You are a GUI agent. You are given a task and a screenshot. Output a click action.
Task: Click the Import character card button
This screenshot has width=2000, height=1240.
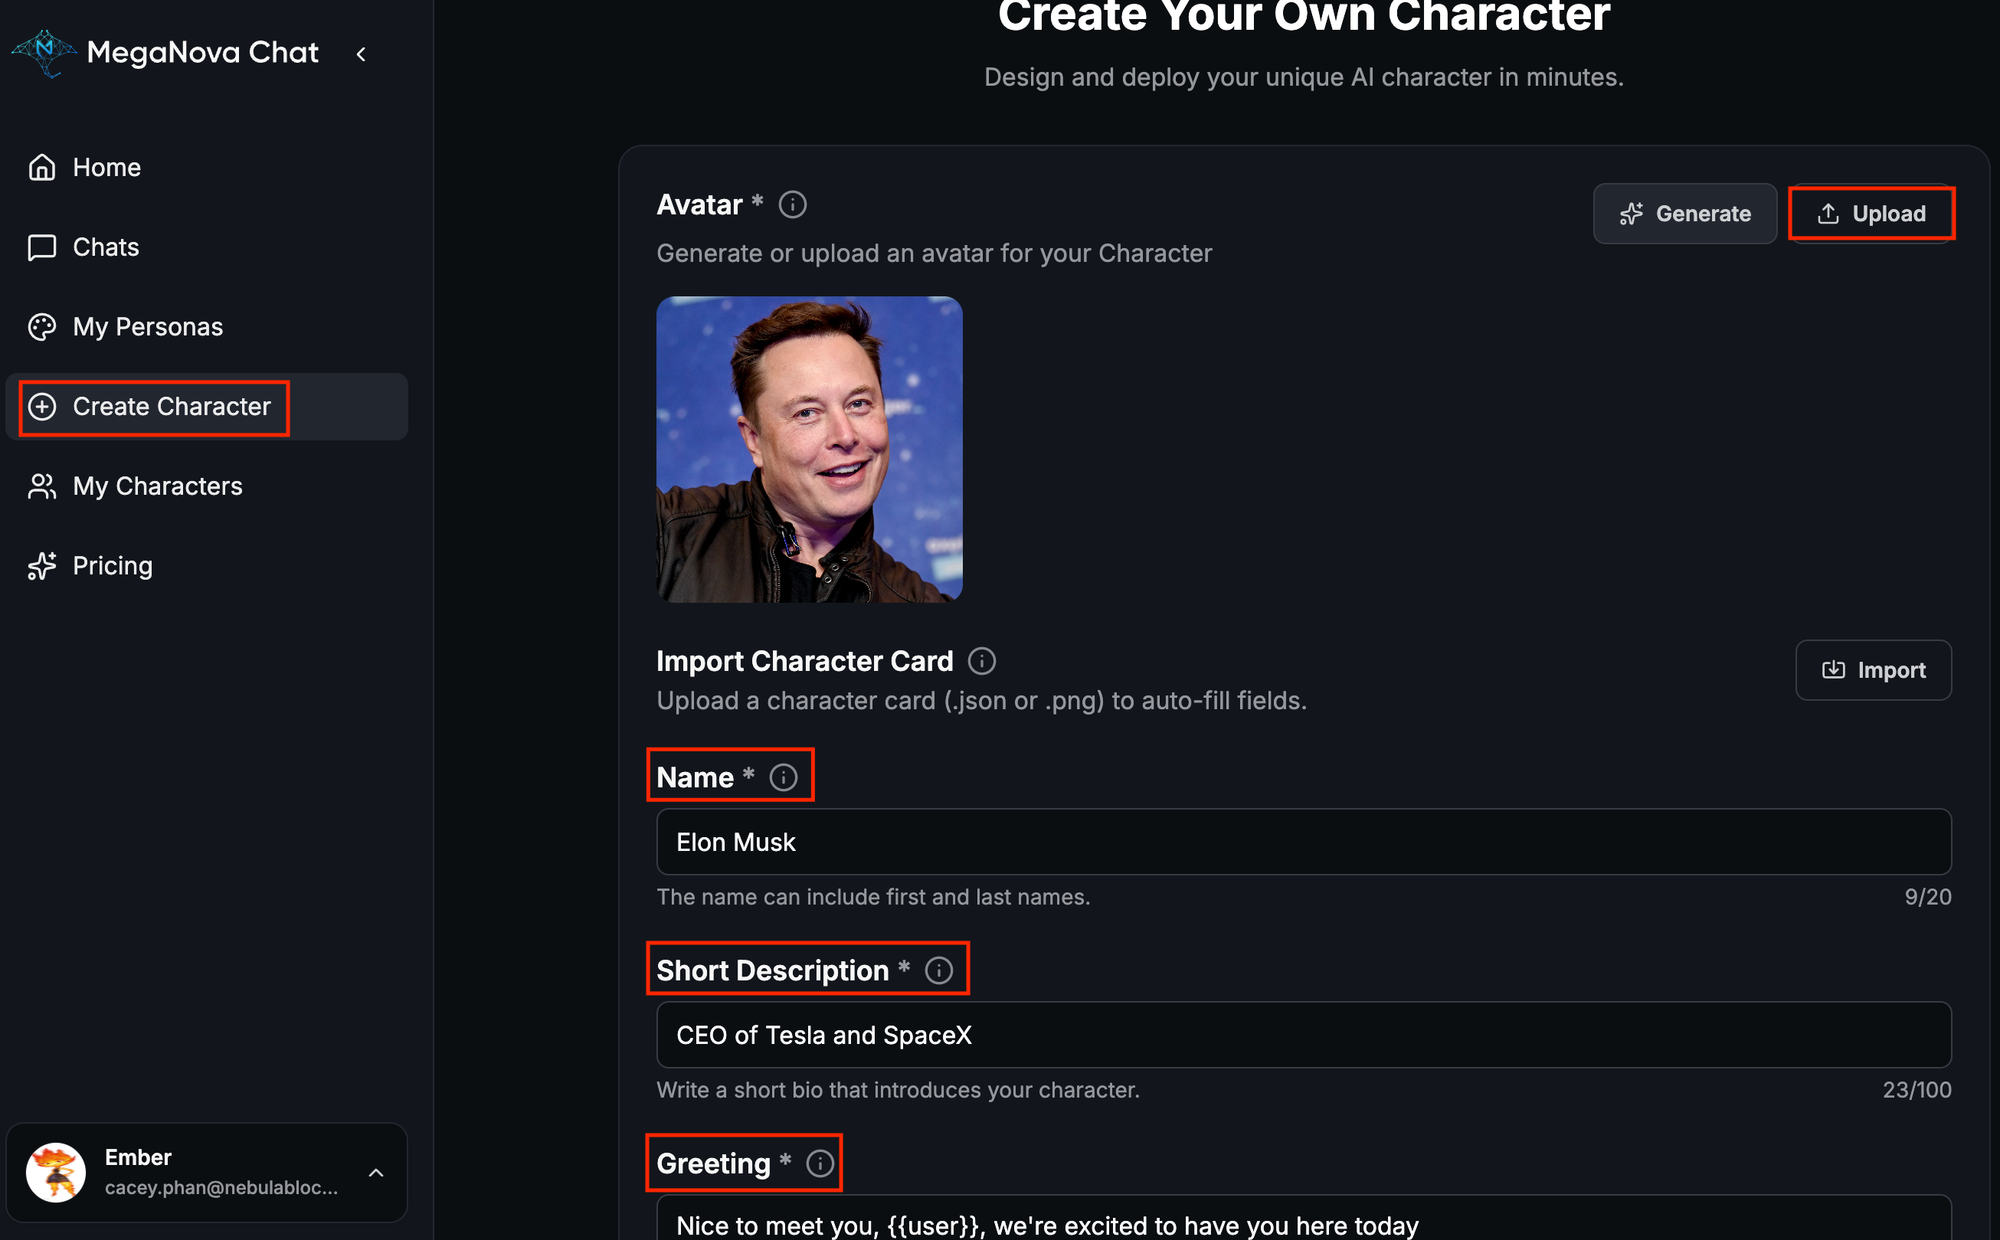pyautogui.click(x=1873, y=670)
